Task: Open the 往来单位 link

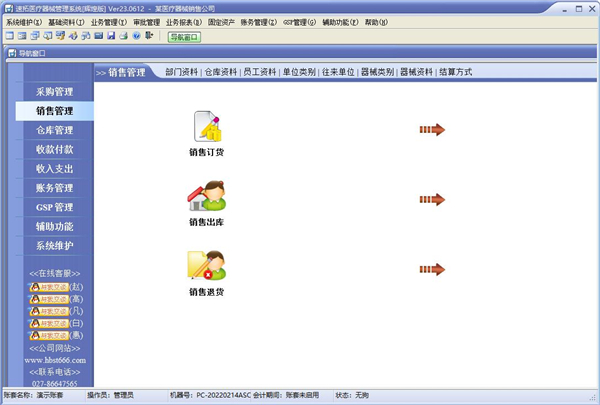Action: click(338, 72)
